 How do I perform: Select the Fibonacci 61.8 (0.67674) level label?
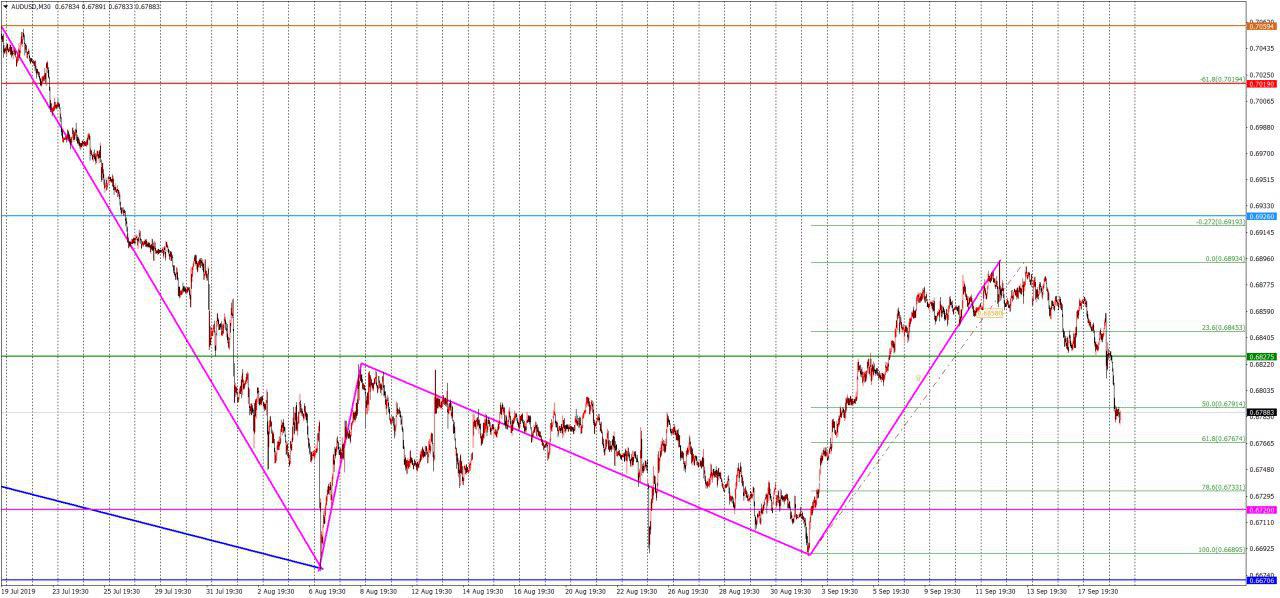[1222, 438]
